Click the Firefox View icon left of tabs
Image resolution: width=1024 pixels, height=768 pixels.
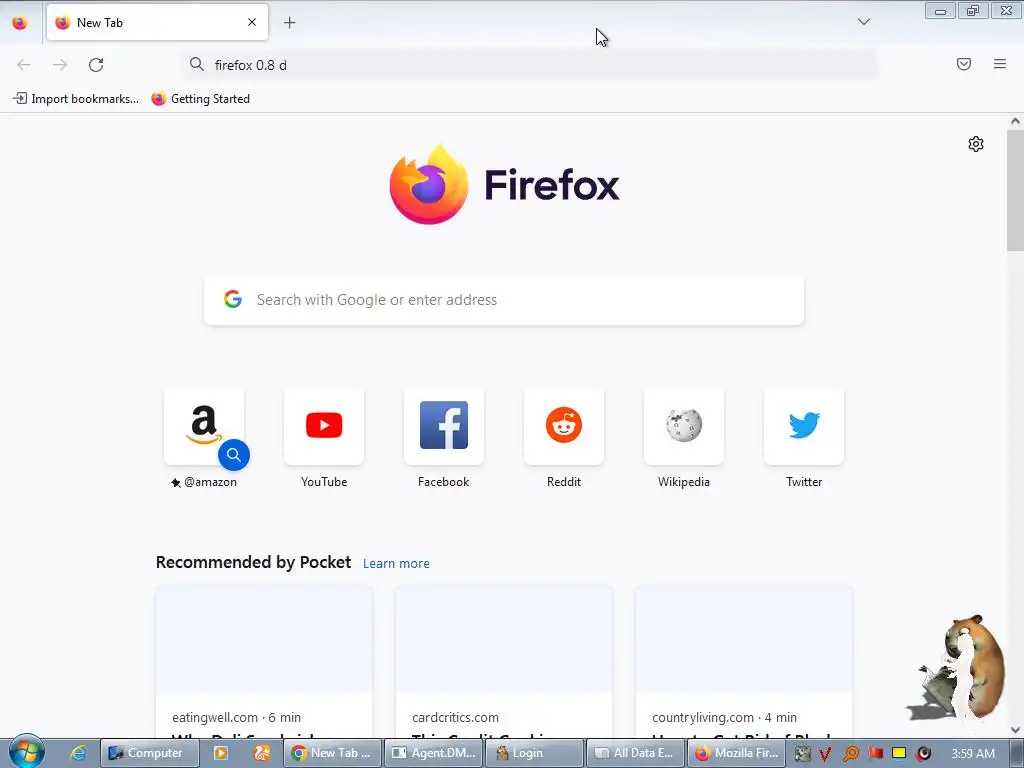(x=20, y=23)
